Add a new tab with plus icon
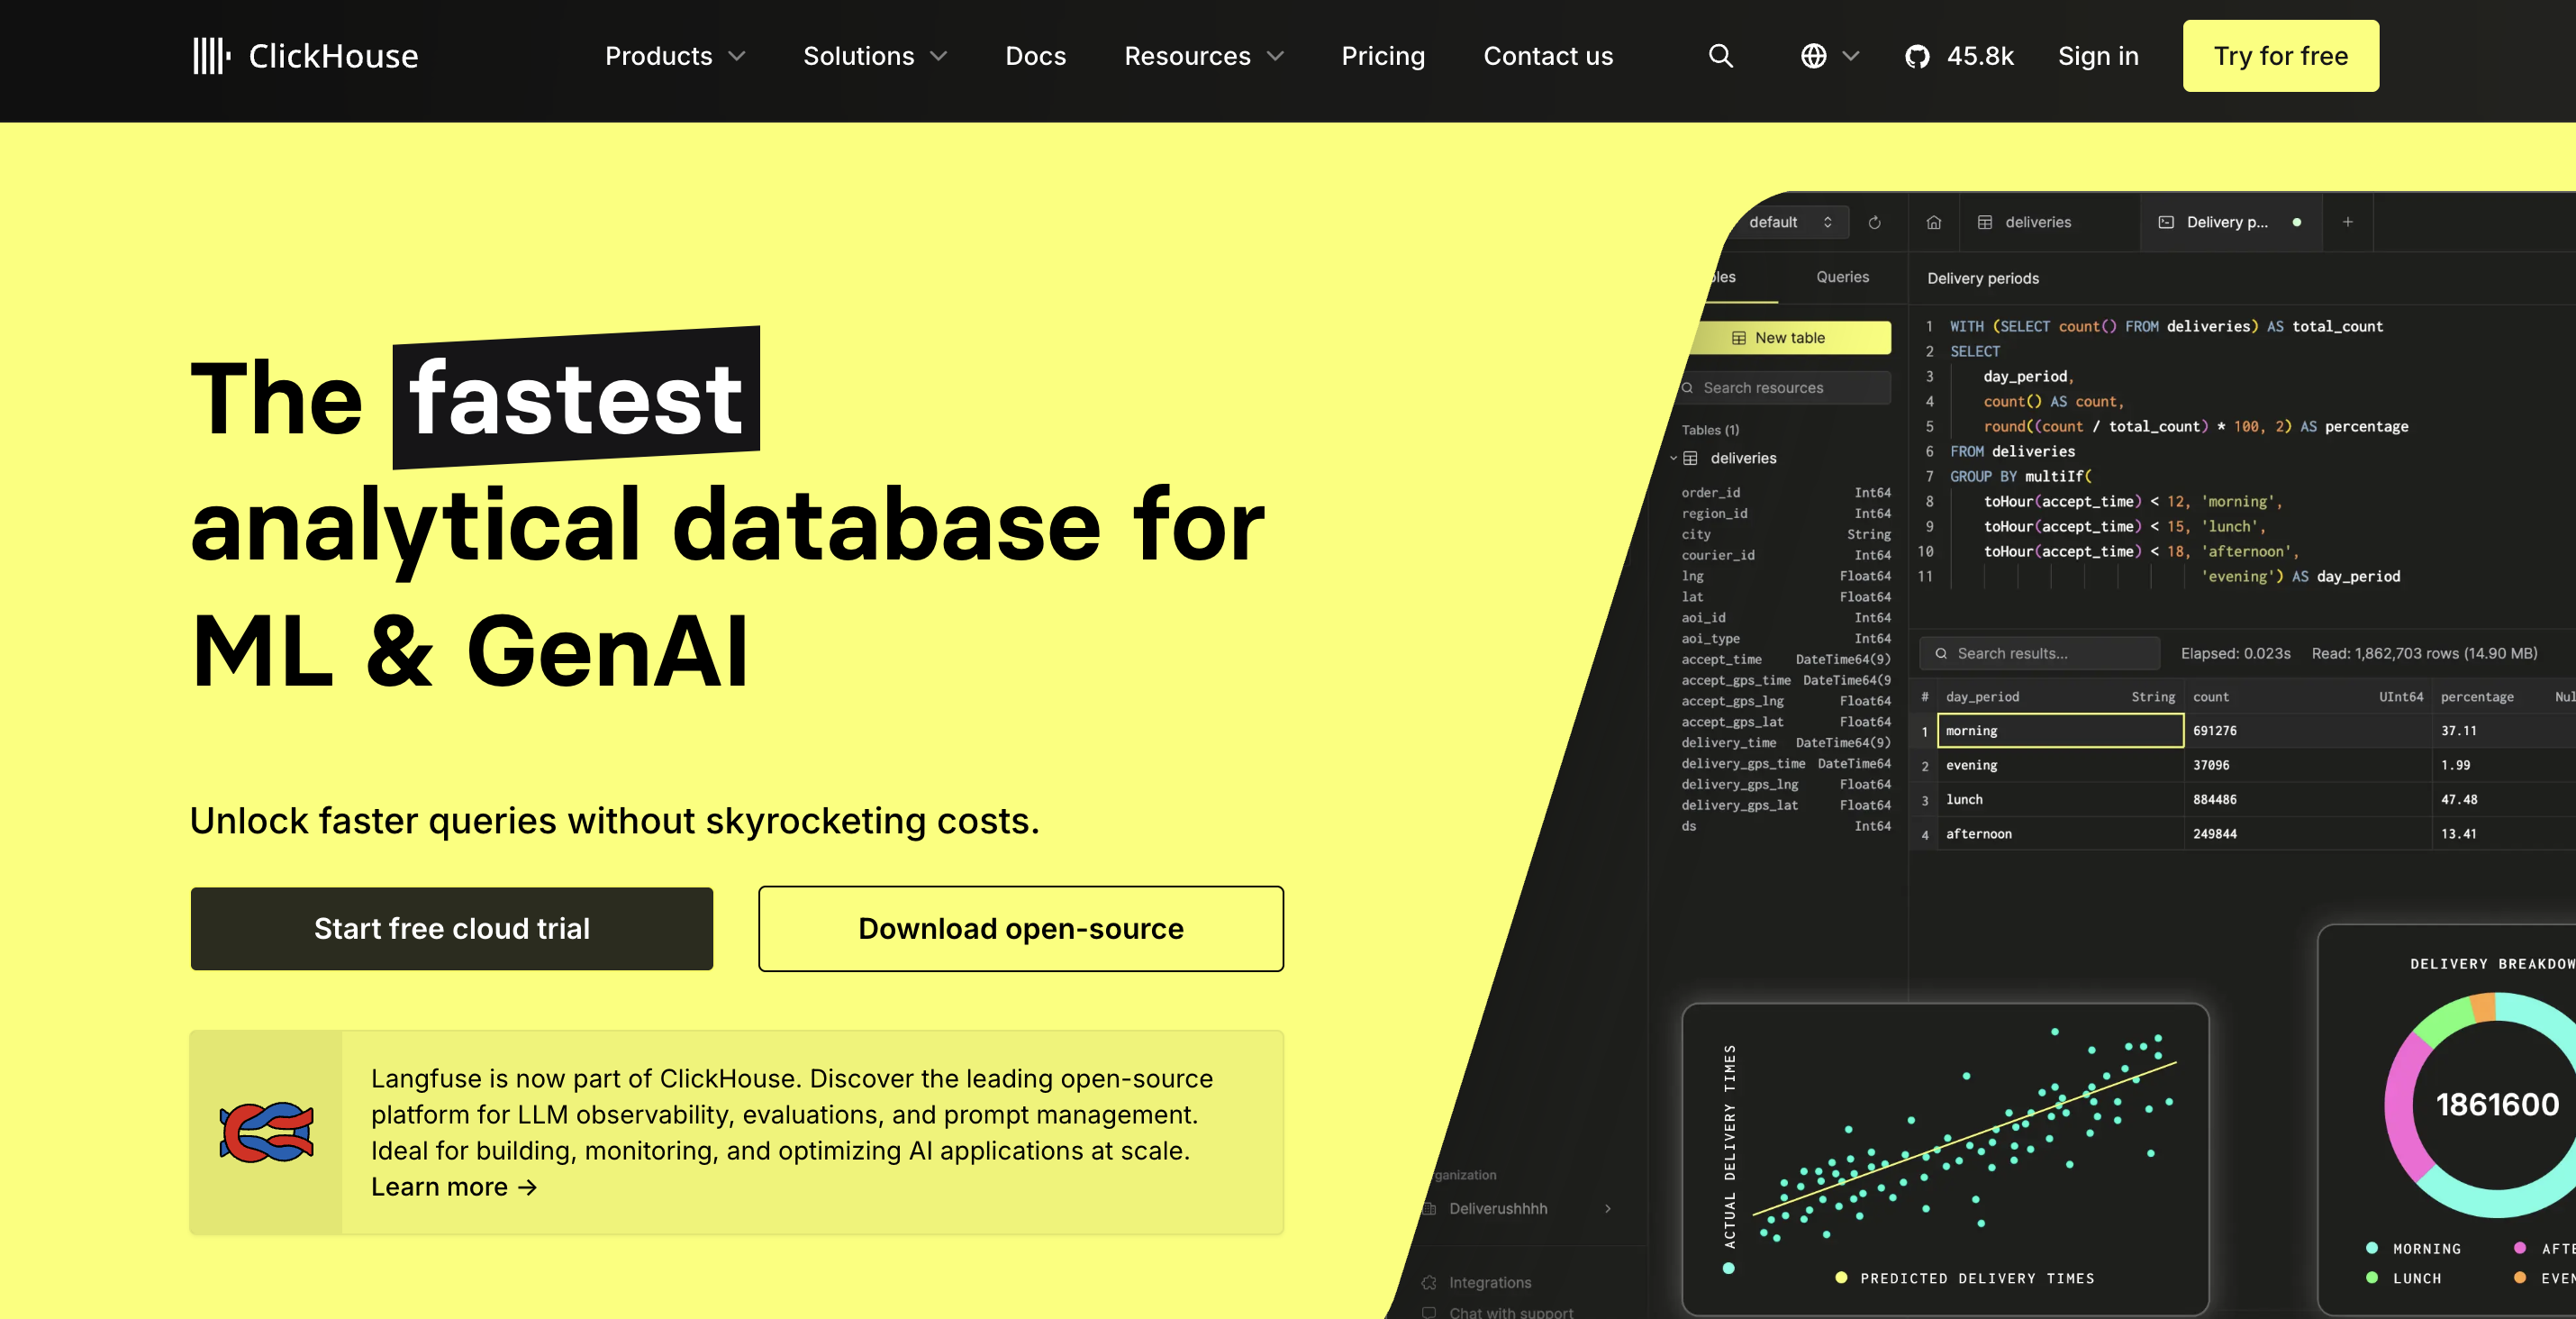This screenshot has height=1319, width=2576. click(2347, 222)
